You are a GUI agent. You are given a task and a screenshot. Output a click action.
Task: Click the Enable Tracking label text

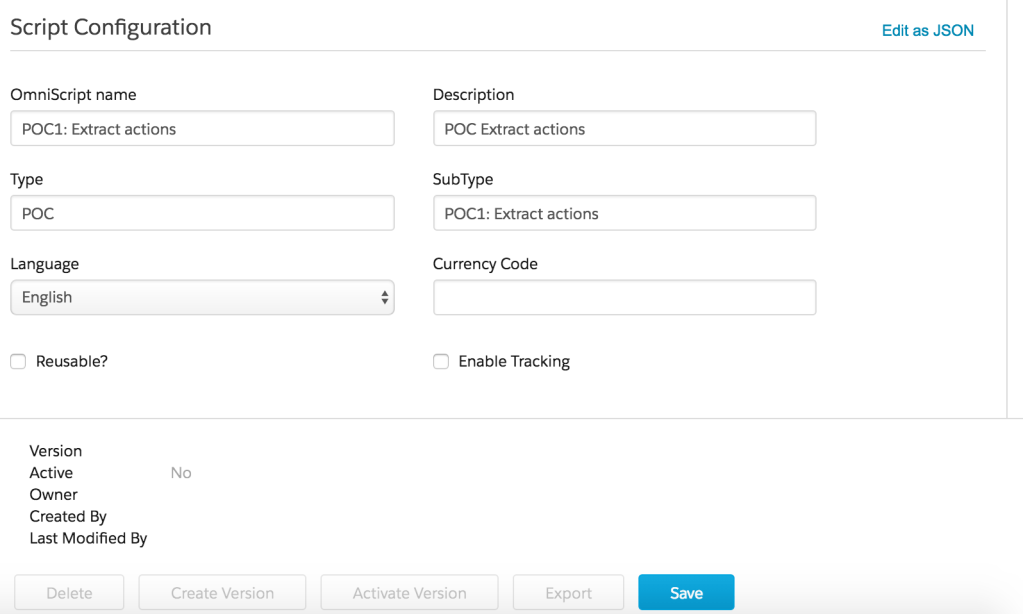[x=514, y=361]
